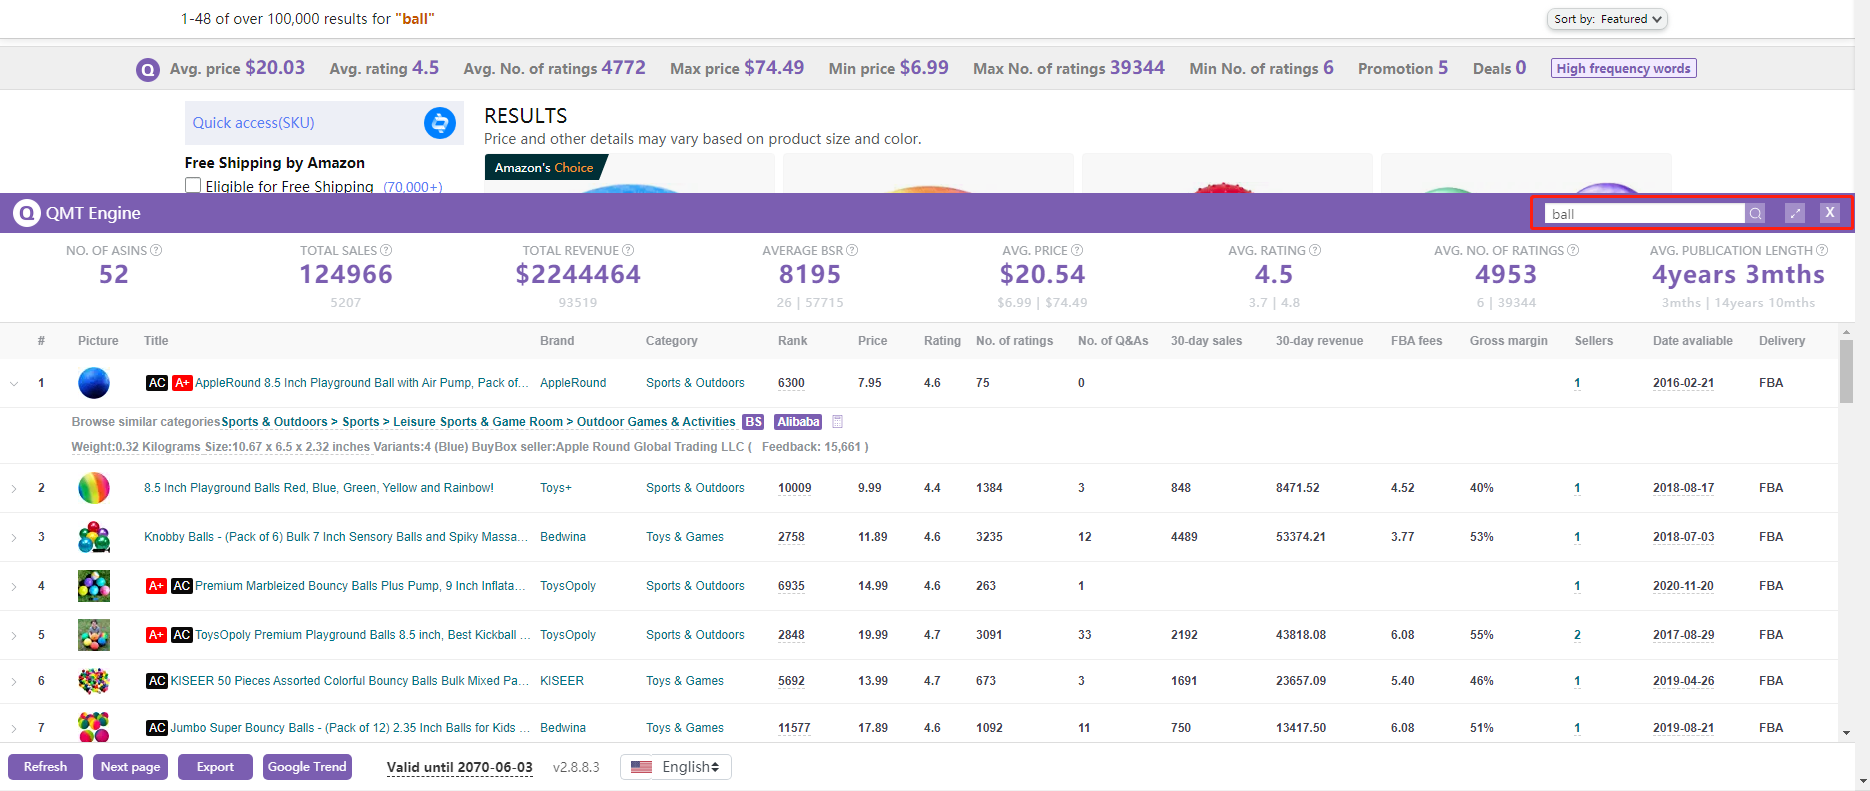Click the Export button
Viewport: 1870px width, 791px height.
(x=215, y=767)
